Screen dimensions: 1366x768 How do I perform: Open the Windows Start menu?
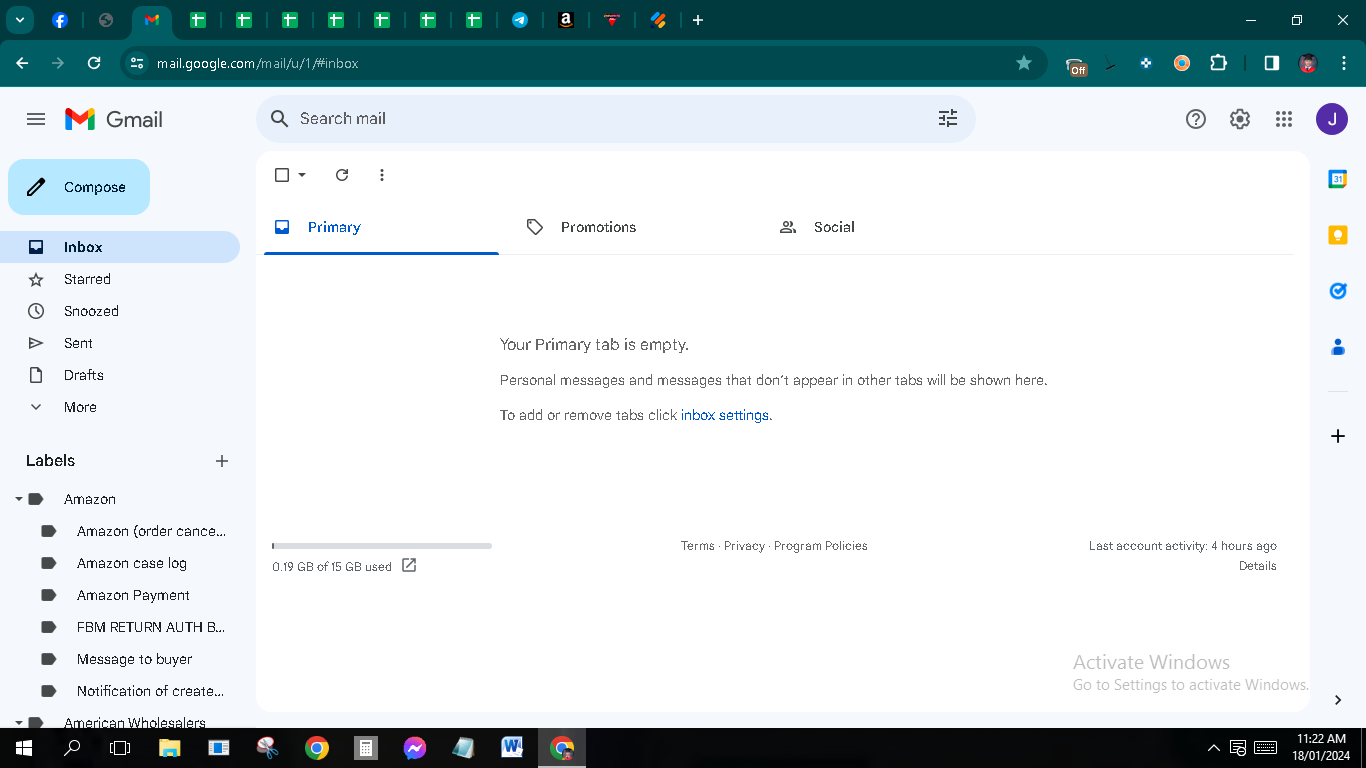tap(22, 748)
